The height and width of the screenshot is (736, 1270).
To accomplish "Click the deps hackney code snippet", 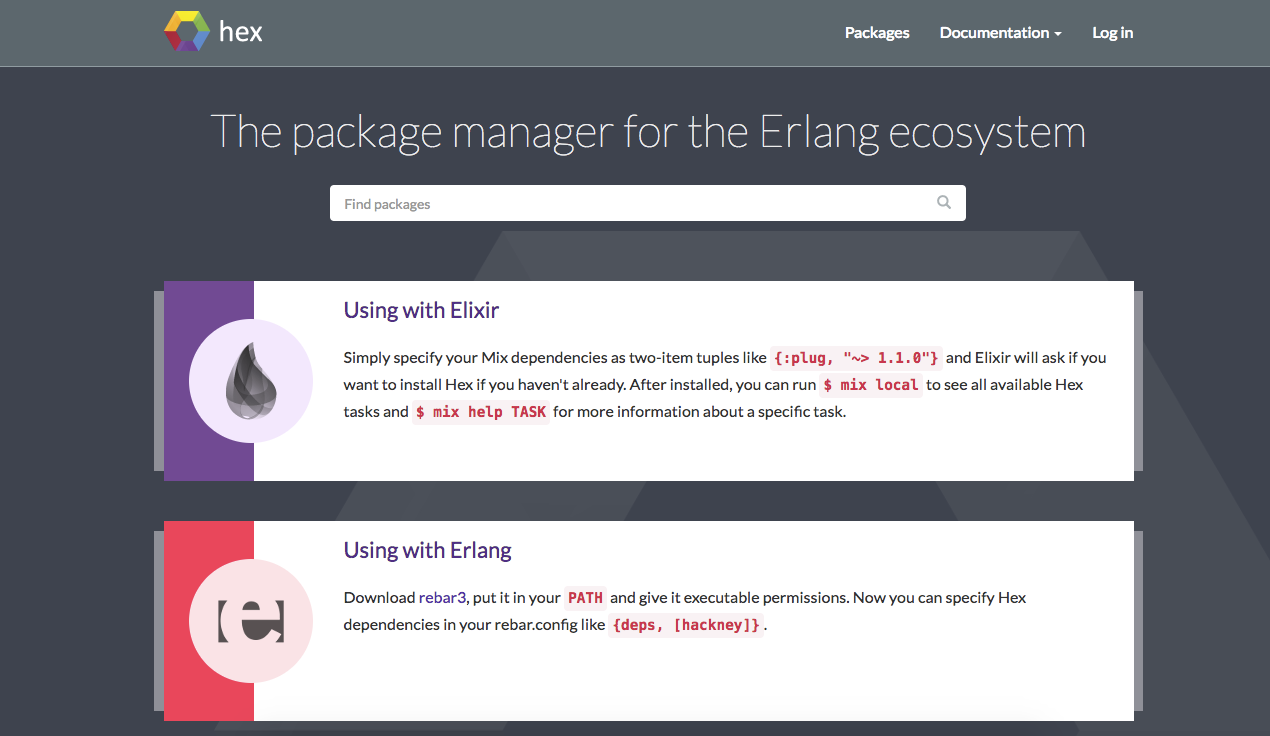I will point(686,624).
